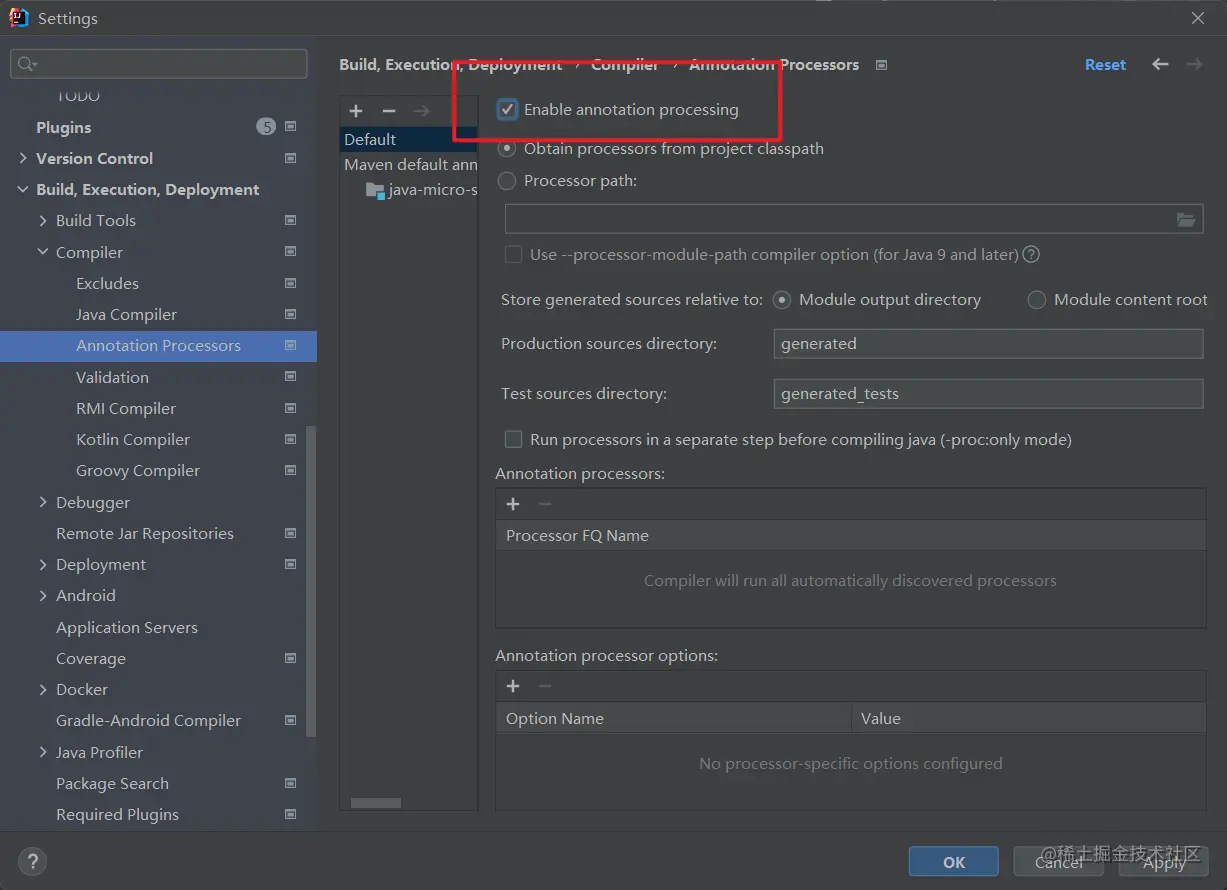Image resolution: width=1227 pixels, height=890 pixels.
Task: Click the Processor FQ Name column header
Action: click(851, 535)
